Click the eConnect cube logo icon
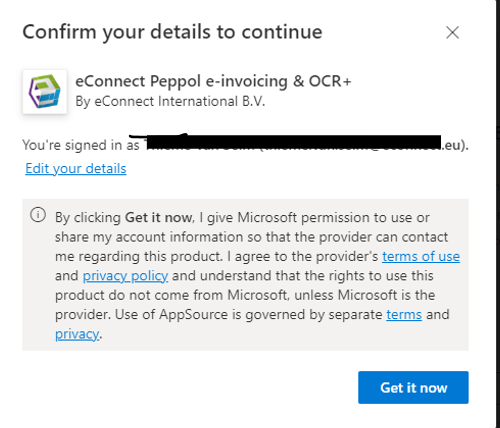 (x=45, y=92)
